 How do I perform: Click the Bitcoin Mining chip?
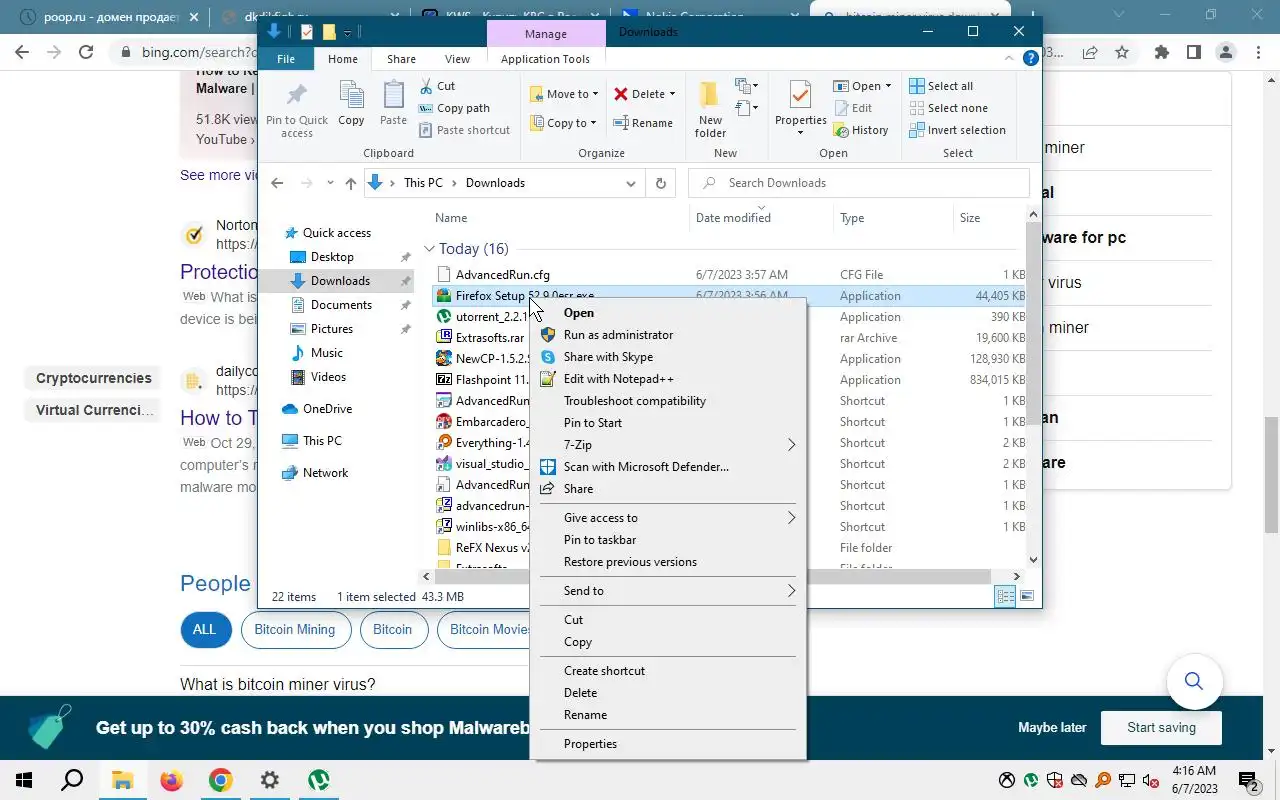pos(294,630)
